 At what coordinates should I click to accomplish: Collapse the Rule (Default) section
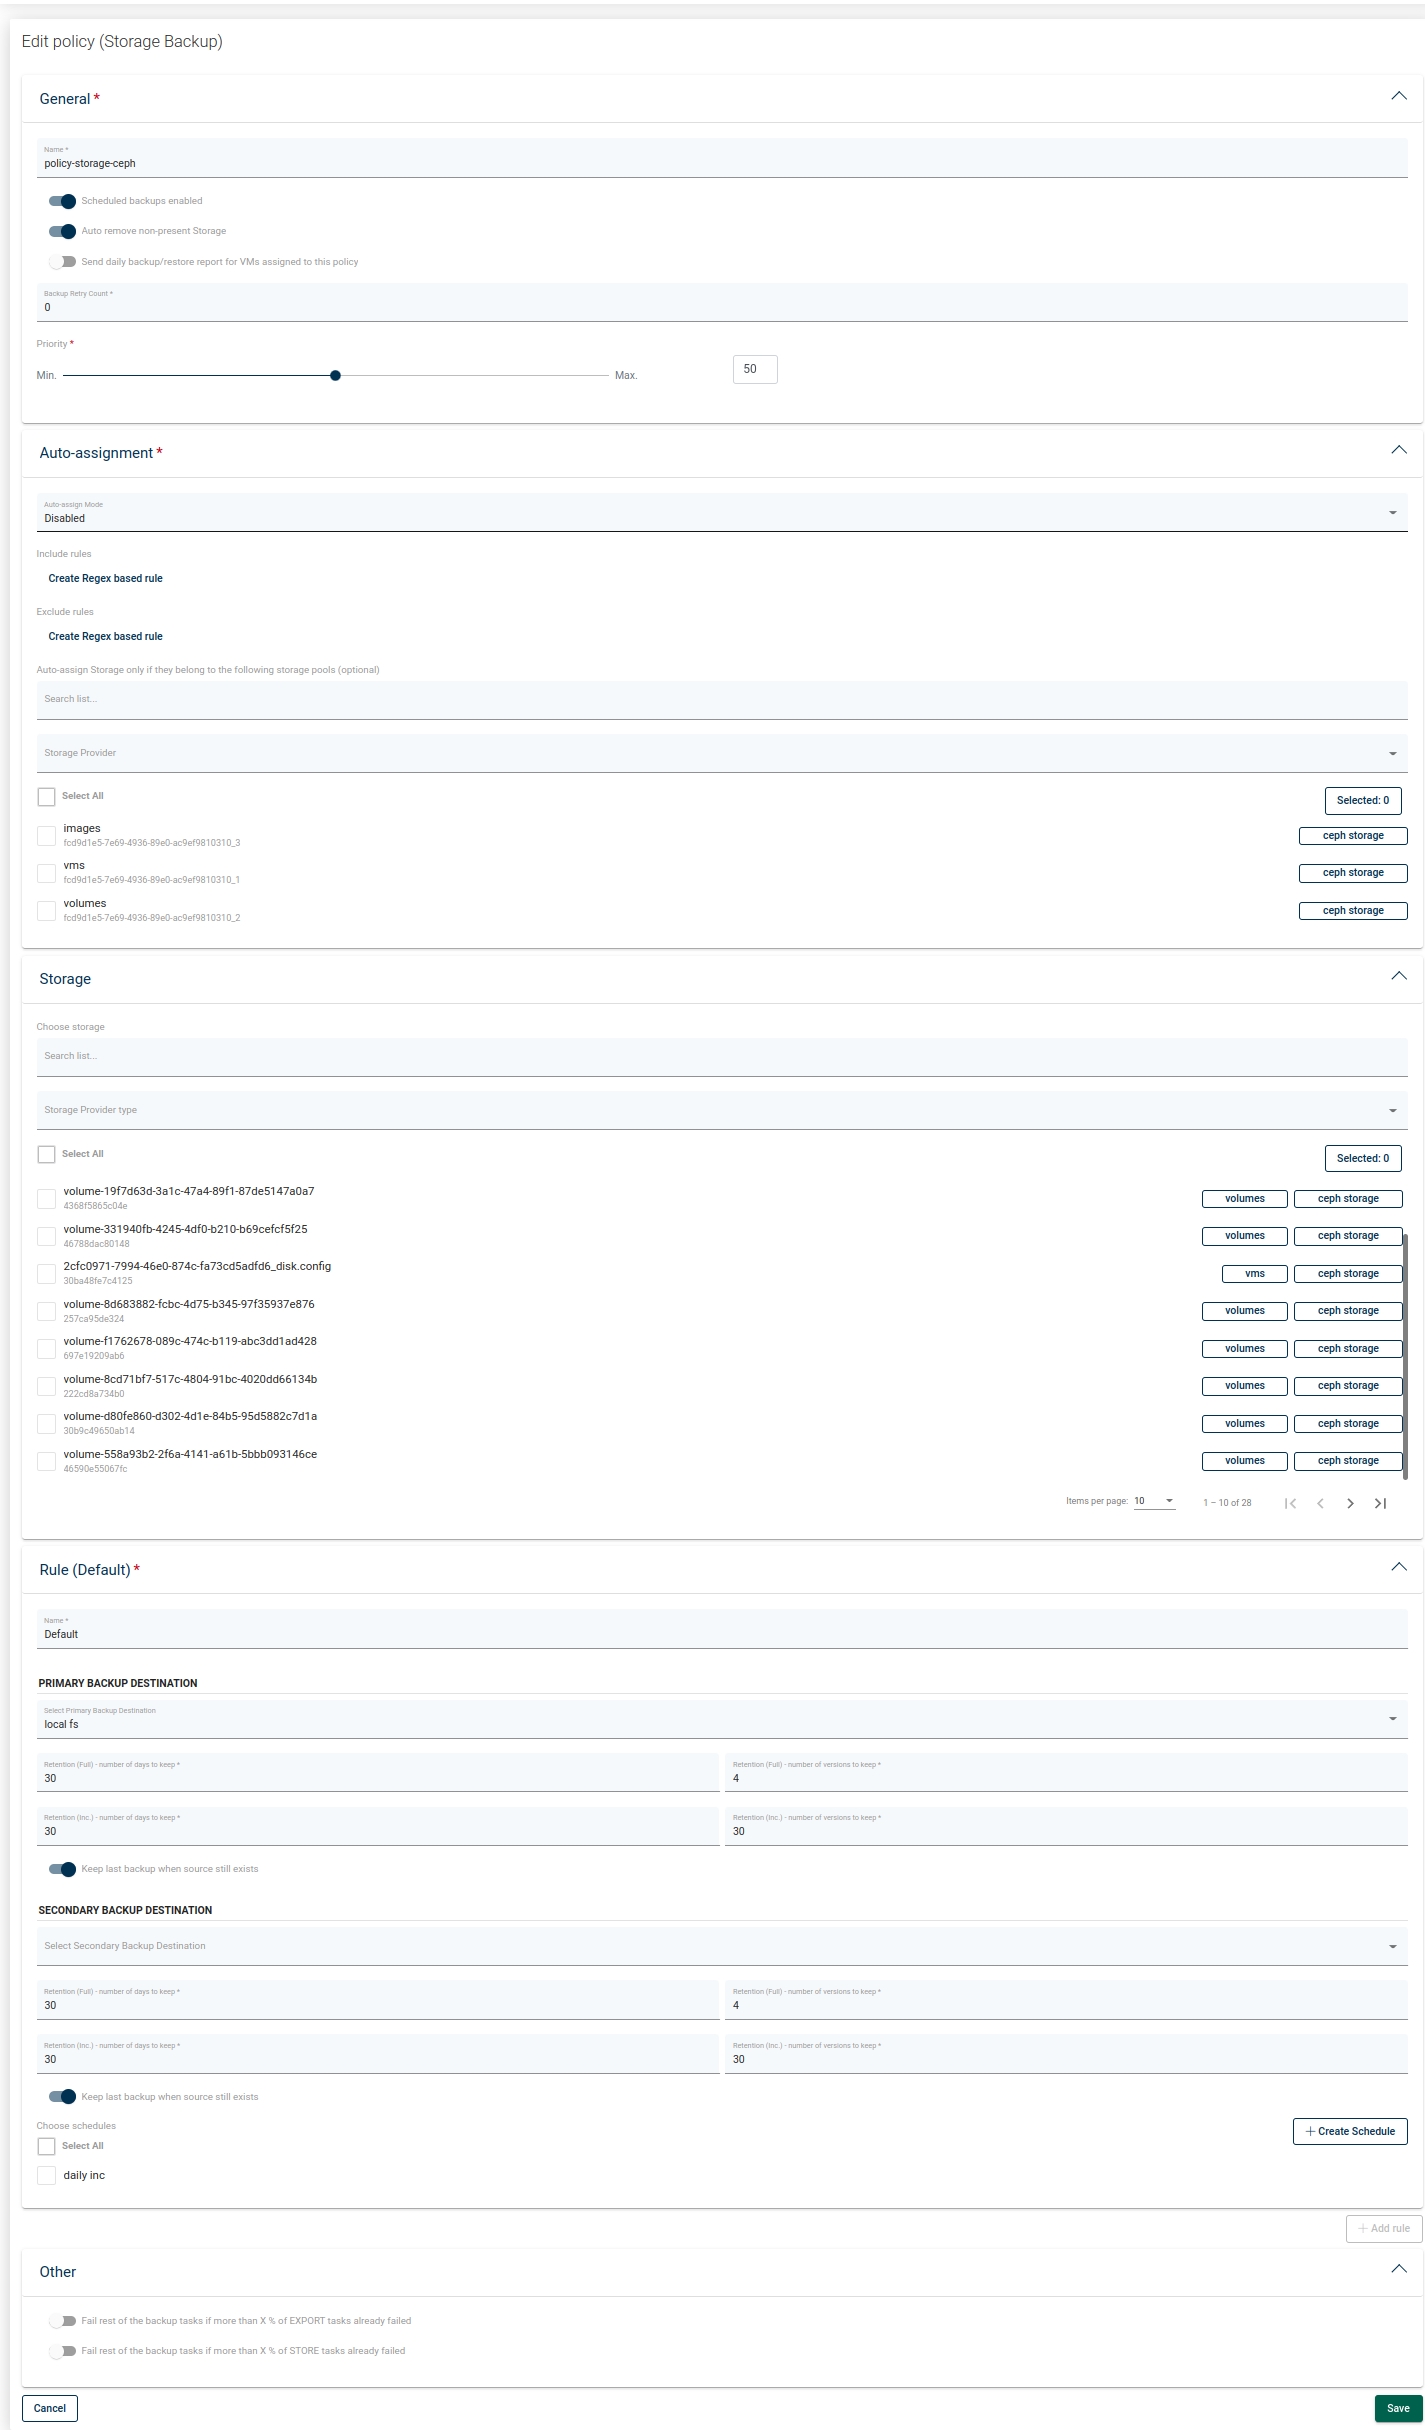(x=1398, y=1568)
